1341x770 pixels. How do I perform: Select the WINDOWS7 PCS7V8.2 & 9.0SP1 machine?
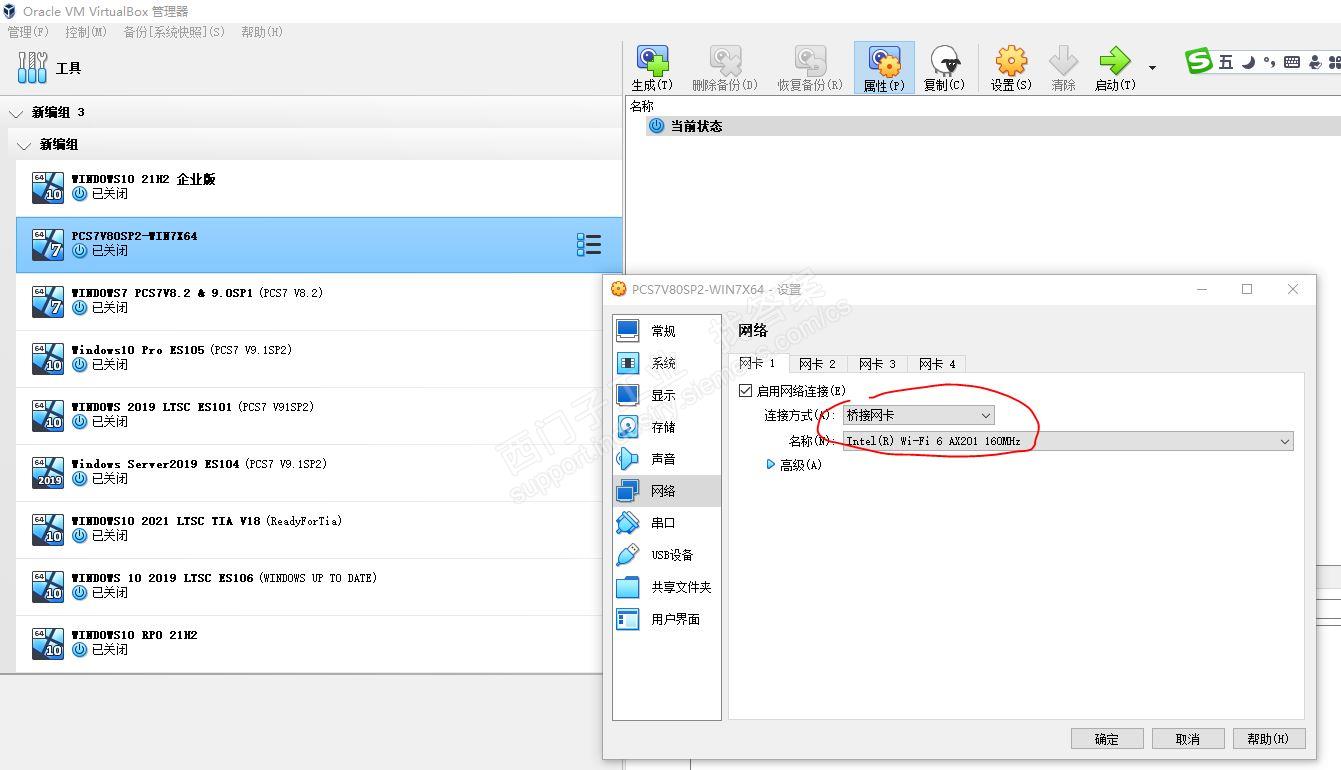(x=319, y=302)
